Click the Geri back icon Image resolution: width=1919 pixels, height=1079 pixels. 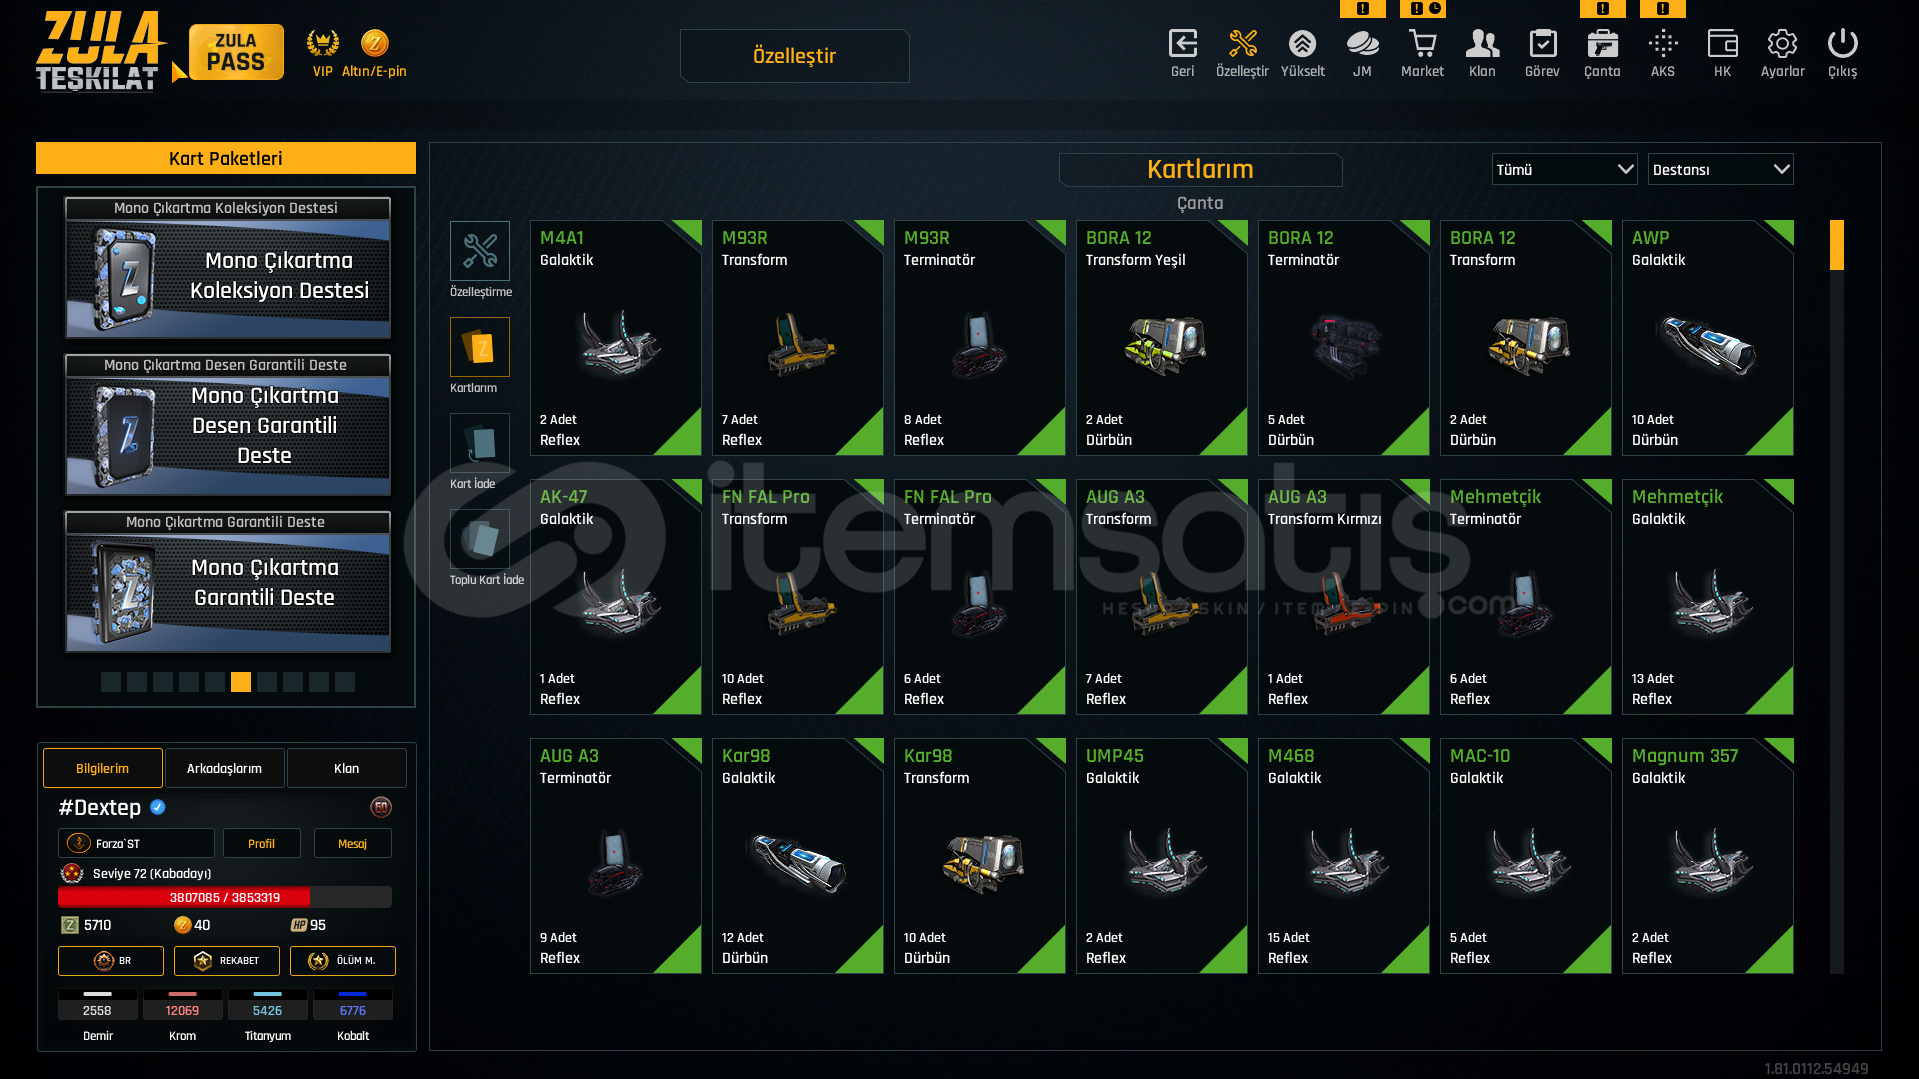1183,44
